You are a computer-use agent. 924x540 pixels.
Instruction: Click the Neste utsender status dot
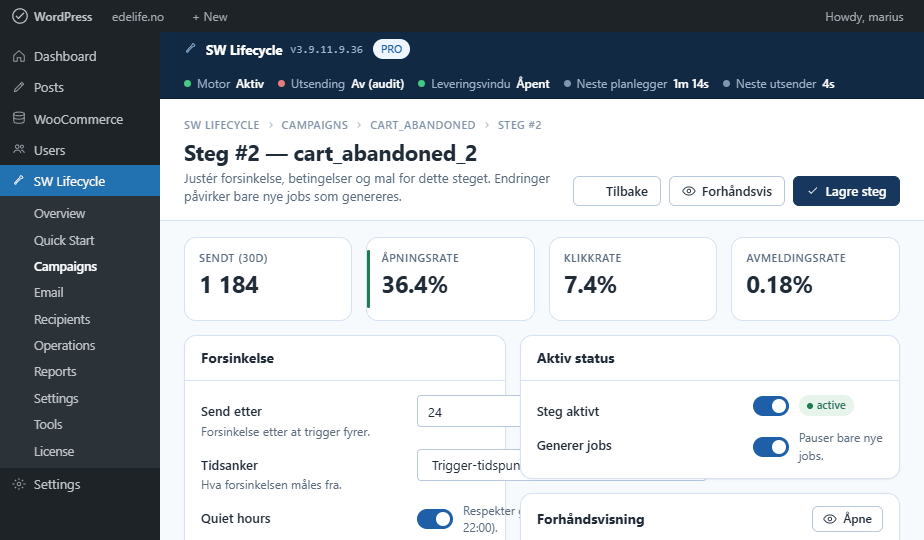click(x=727, y=84)
